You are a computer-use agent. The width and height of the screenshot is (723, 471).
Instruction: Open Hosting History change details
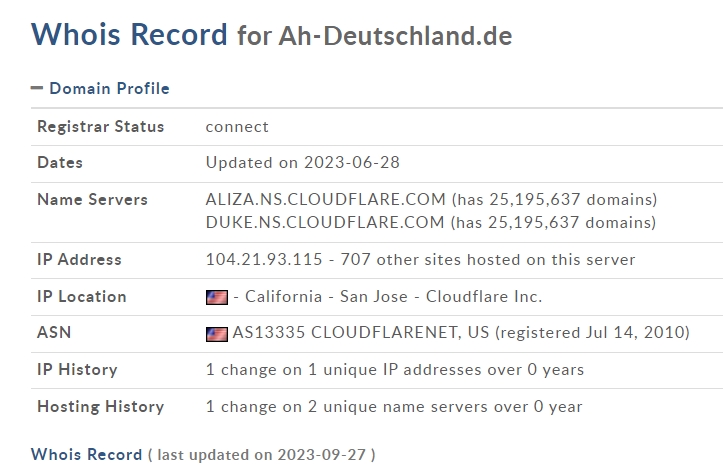[394, 406]
